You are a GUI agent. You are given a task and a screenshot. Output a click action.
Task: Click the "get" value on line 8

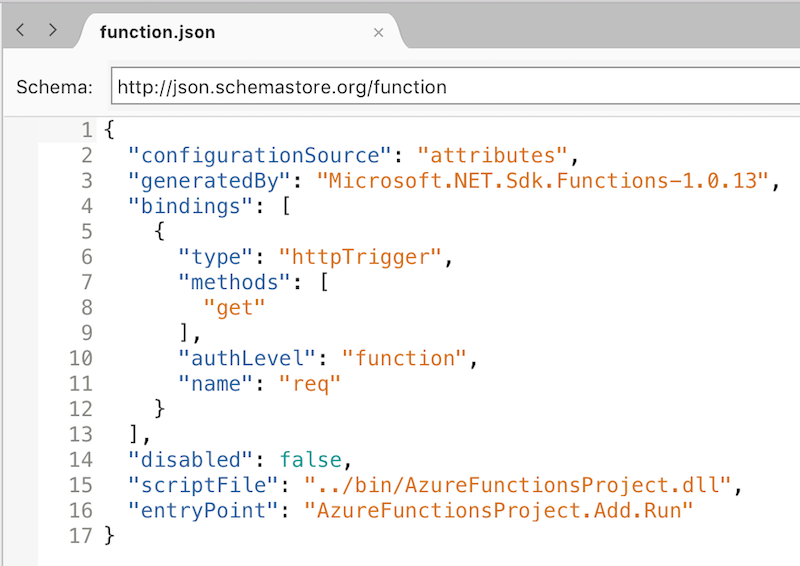(x=234, y=308)
